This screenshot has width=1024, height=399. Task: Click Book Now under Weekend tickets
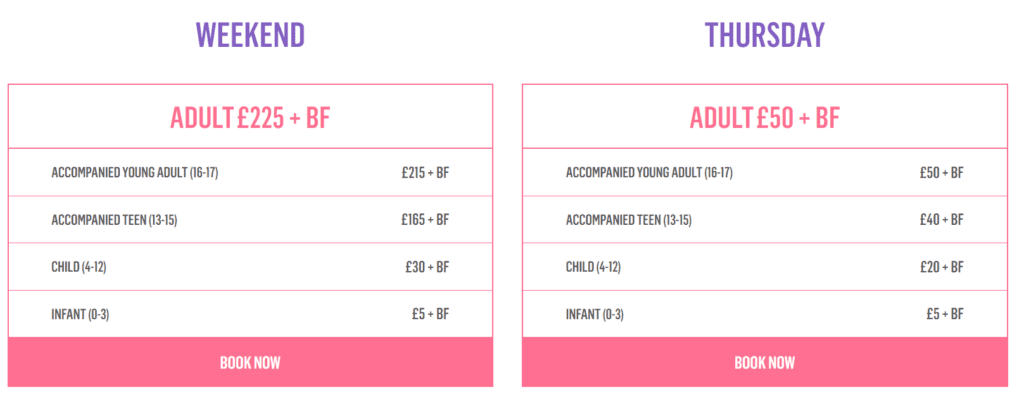tap(250, 362)
